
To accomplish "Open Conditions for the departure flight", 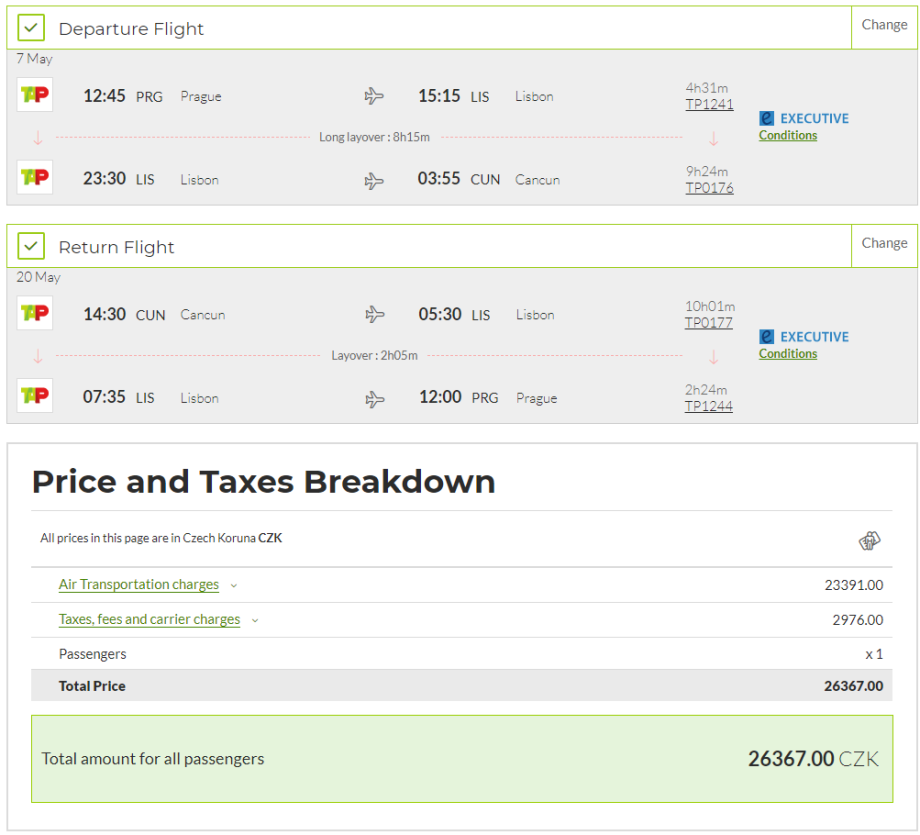I will (x=787, y=136).
